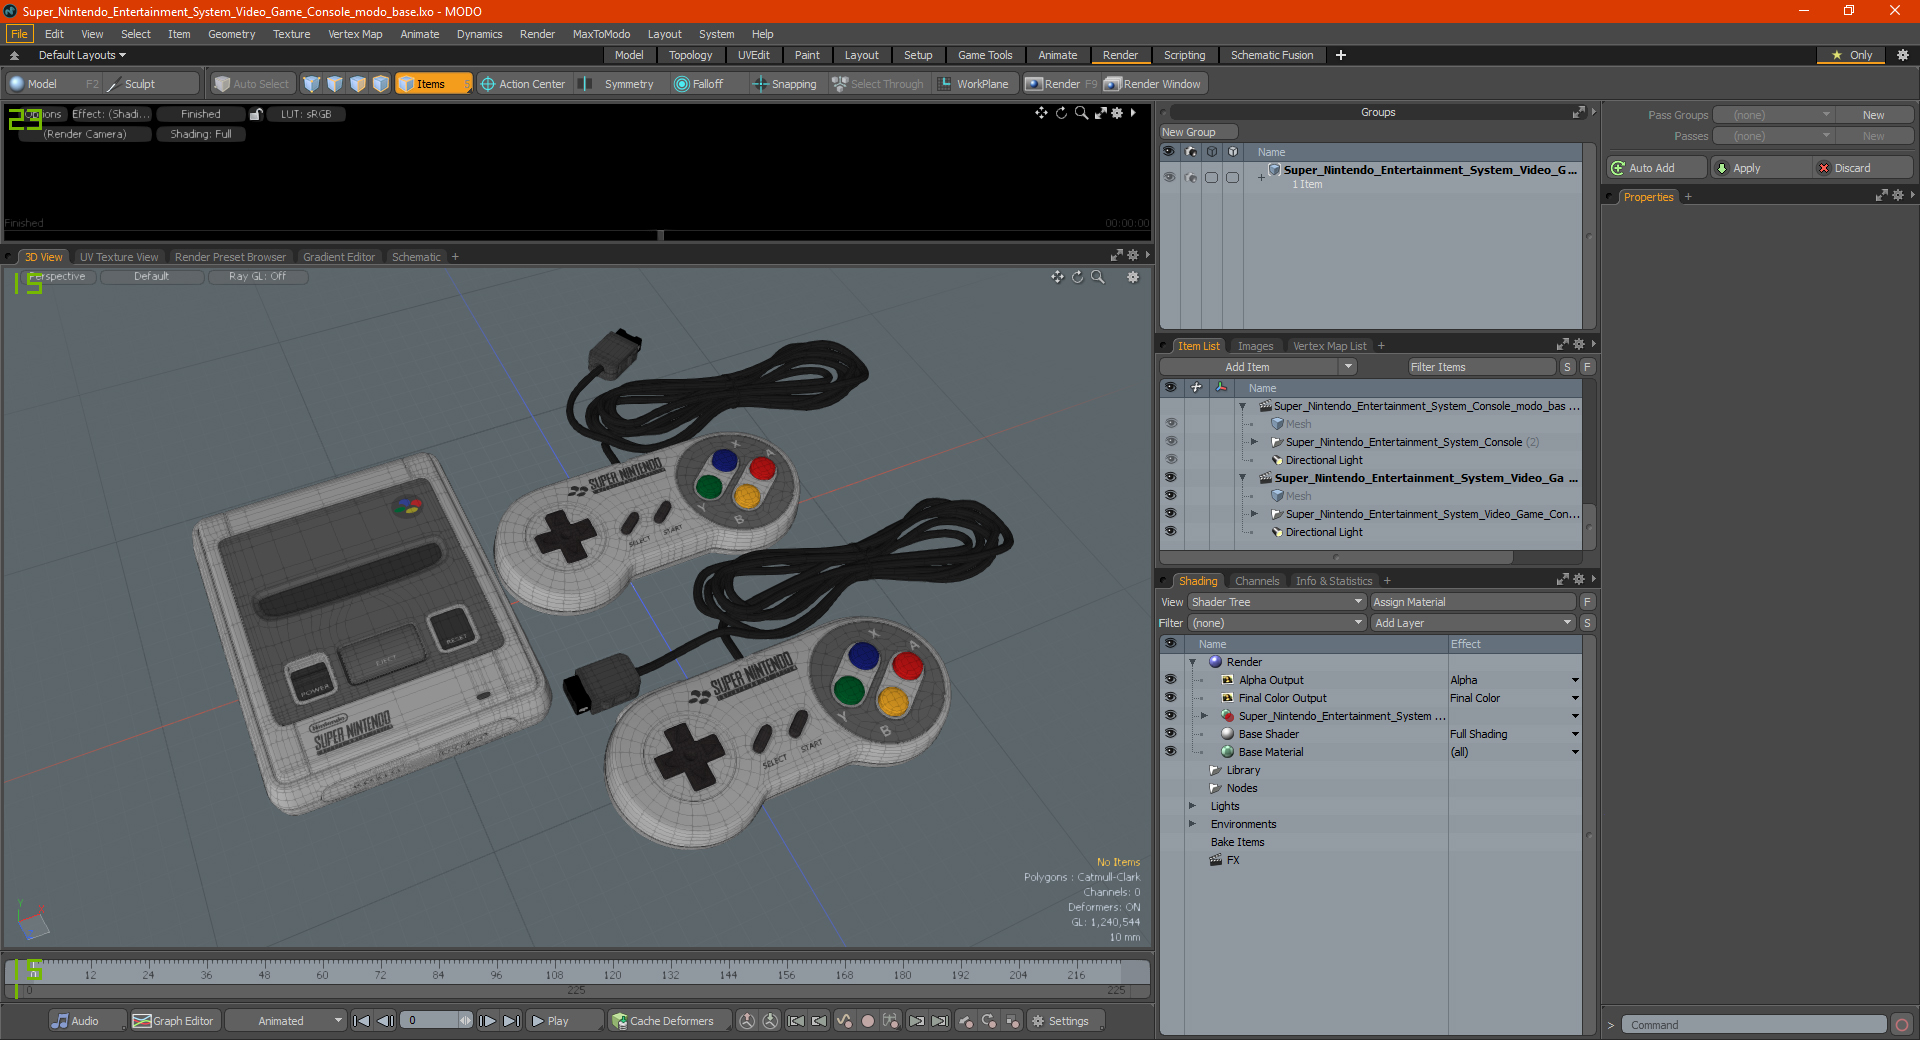Toggle visibility of Alpha Output
Viewport: 1920px width, 1040px height.
click(1170, 680)
